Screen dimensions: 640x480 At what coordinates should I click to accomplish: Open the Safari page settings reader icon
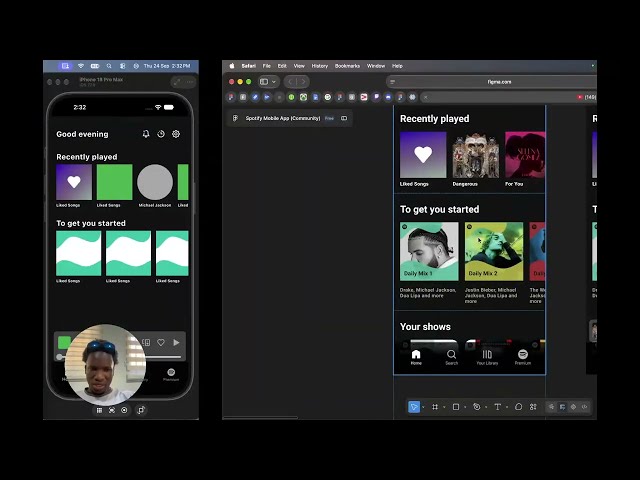pos(393,82)
